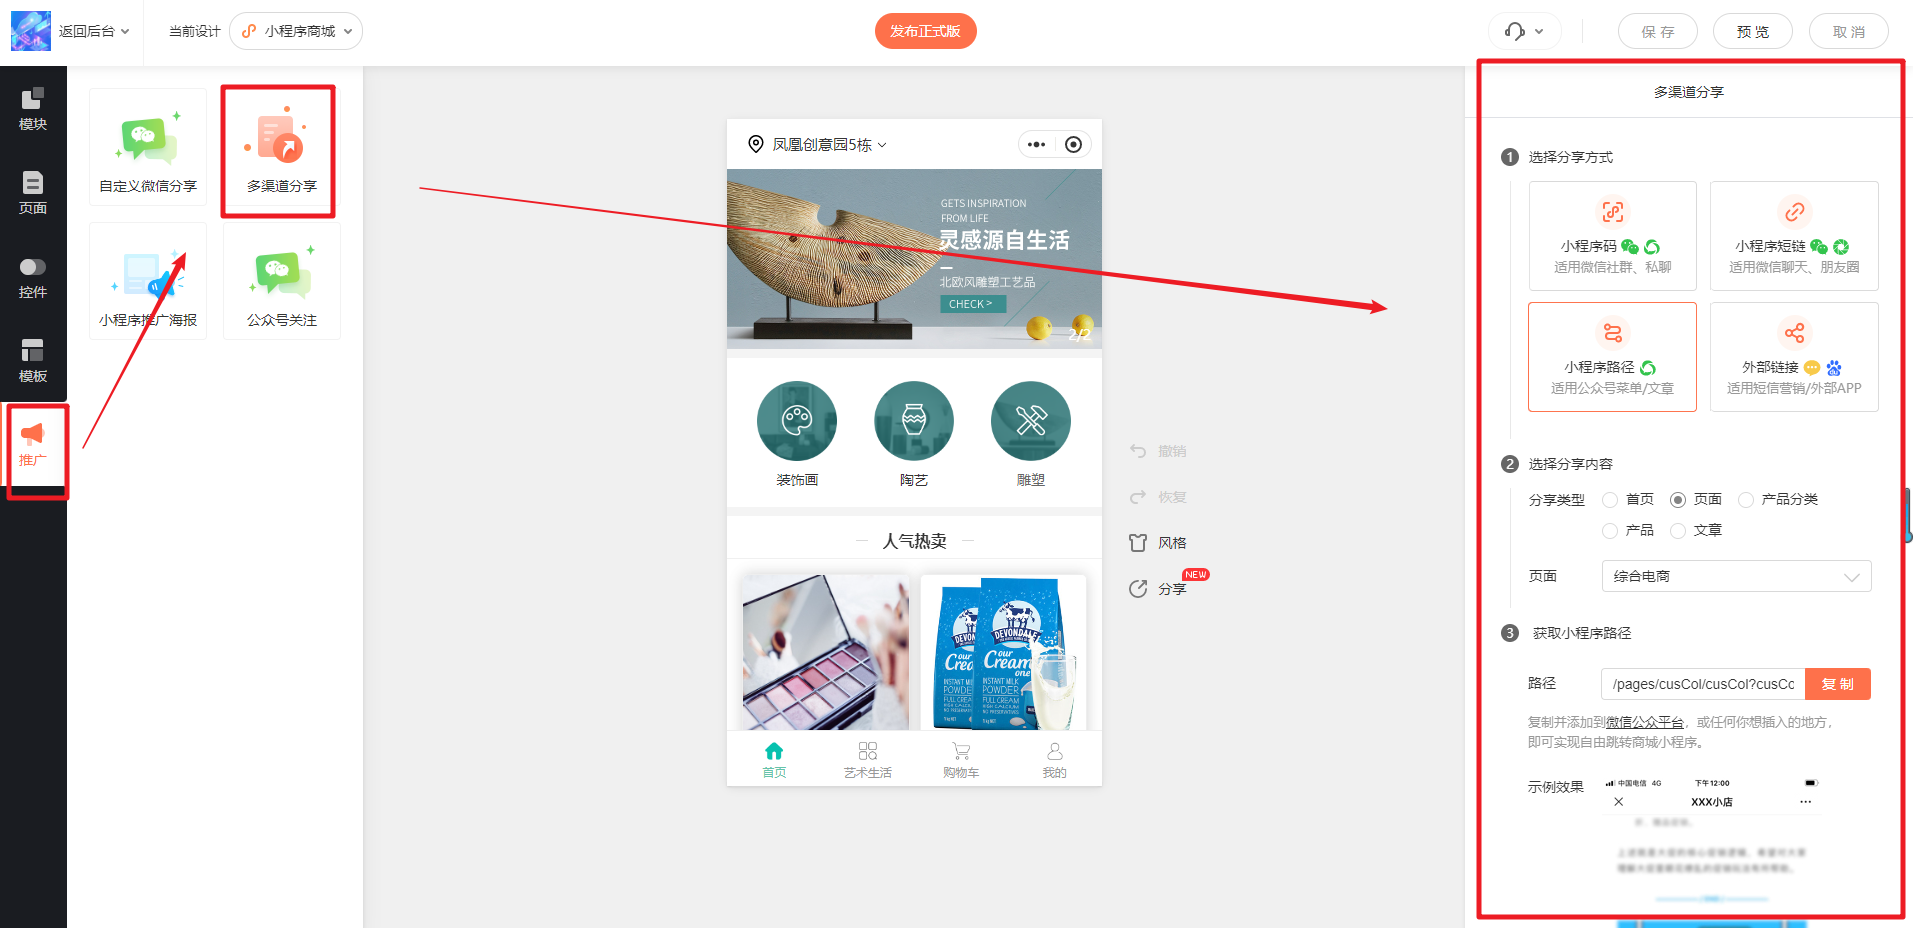This screenshot has width=1913, height=928.
Task: Copy the mini program path with 复制
Action: 1837,684
